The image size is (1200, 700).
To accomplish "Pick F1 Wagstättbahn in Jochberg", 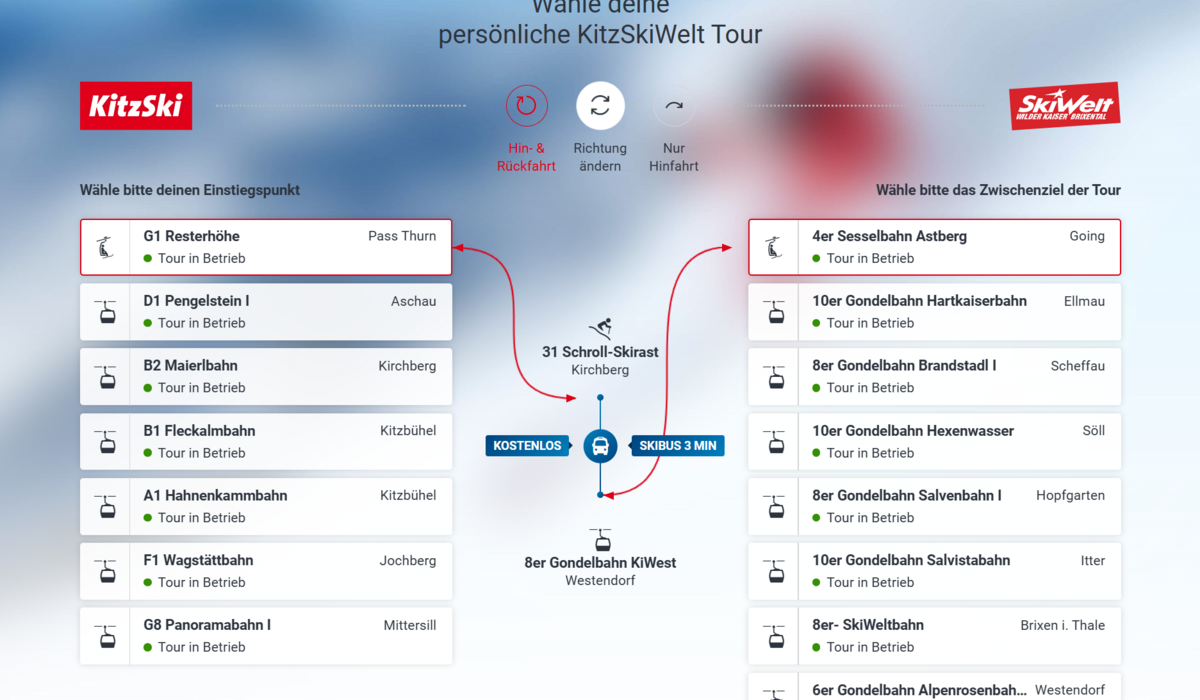I will pos(290,571).
